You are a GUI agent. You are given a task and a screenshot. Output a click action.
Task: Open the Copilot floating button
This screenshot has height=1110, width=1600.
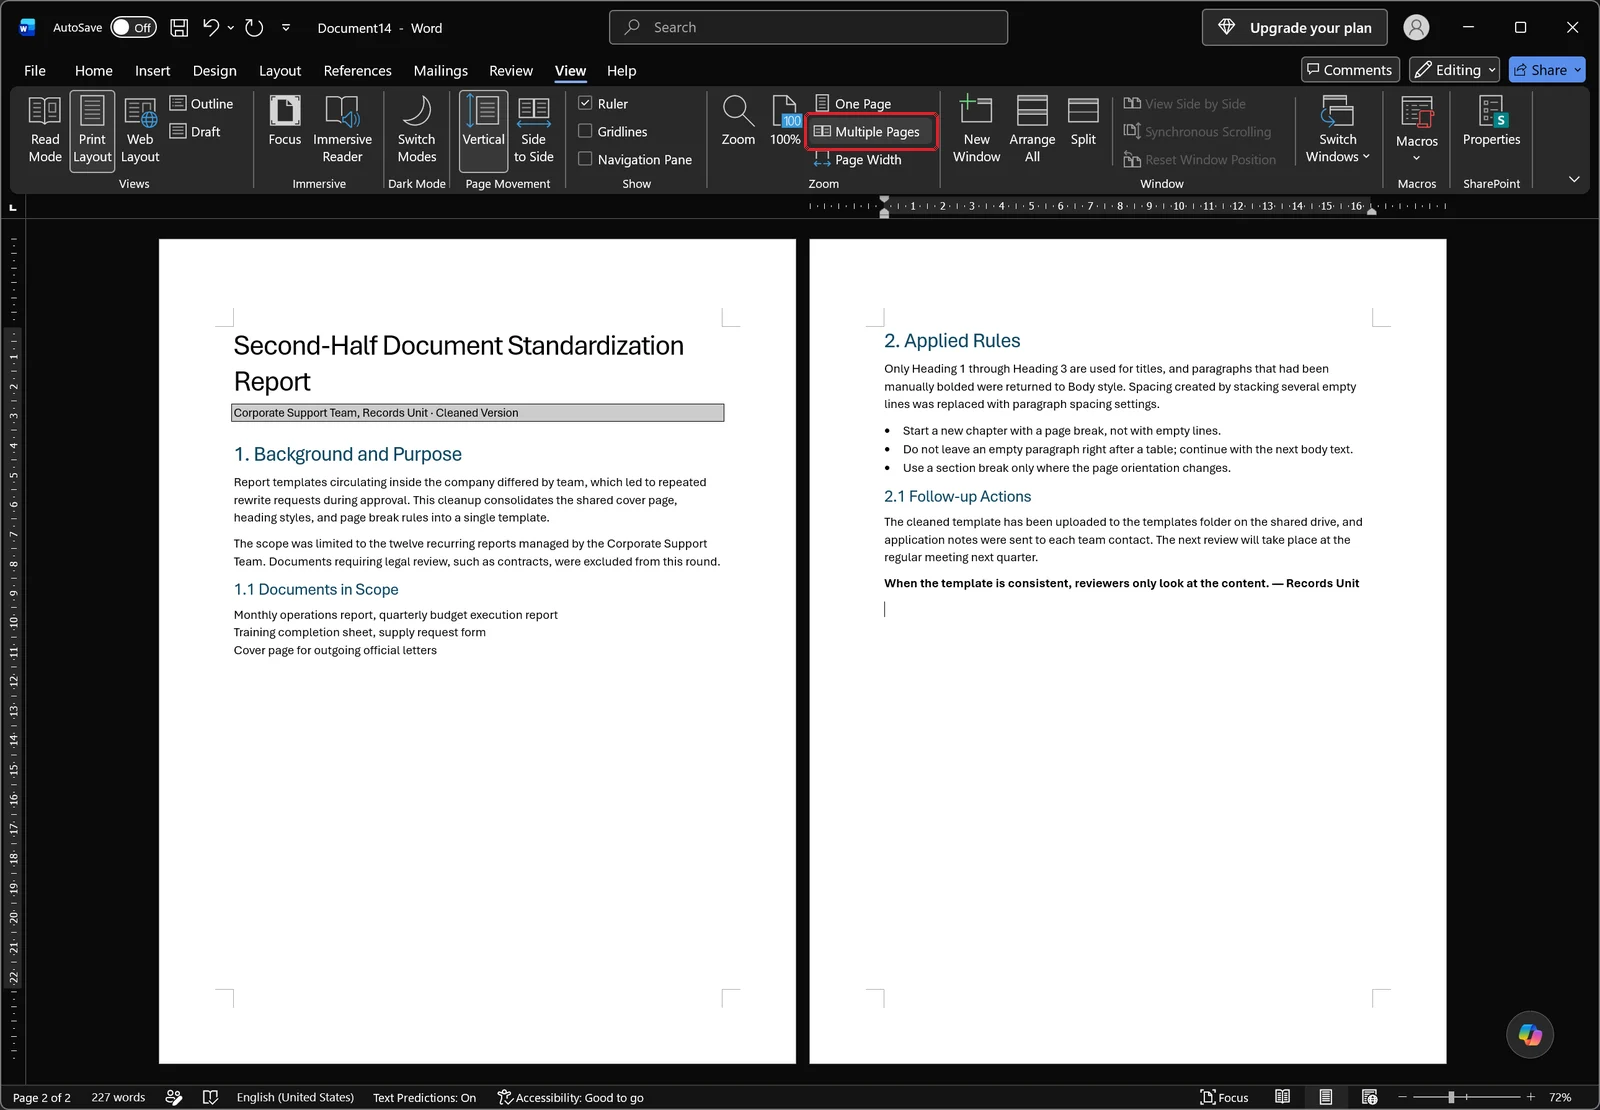pos(1530,1034)
